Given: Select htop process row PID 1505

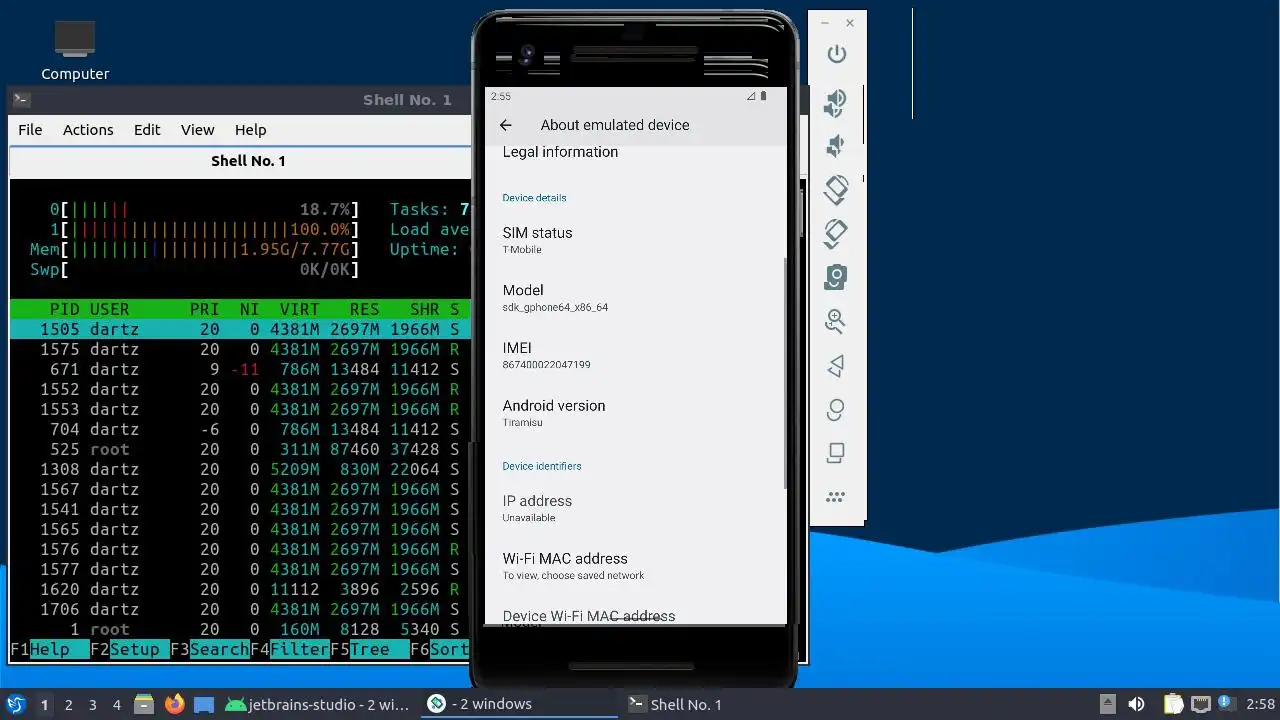Looking at the screenshot, I should (x=240, y=329).
